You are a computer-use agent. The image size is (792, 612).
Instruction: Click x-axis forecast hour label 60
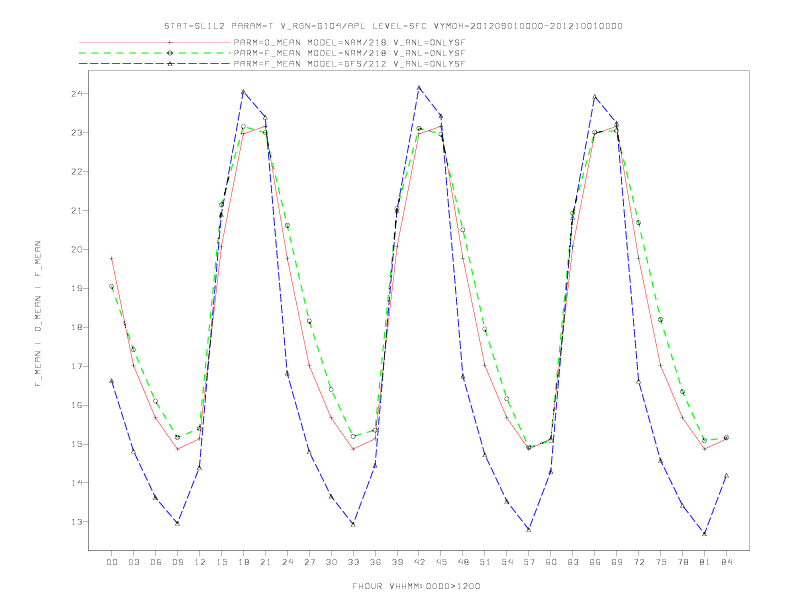click(551, 562)
